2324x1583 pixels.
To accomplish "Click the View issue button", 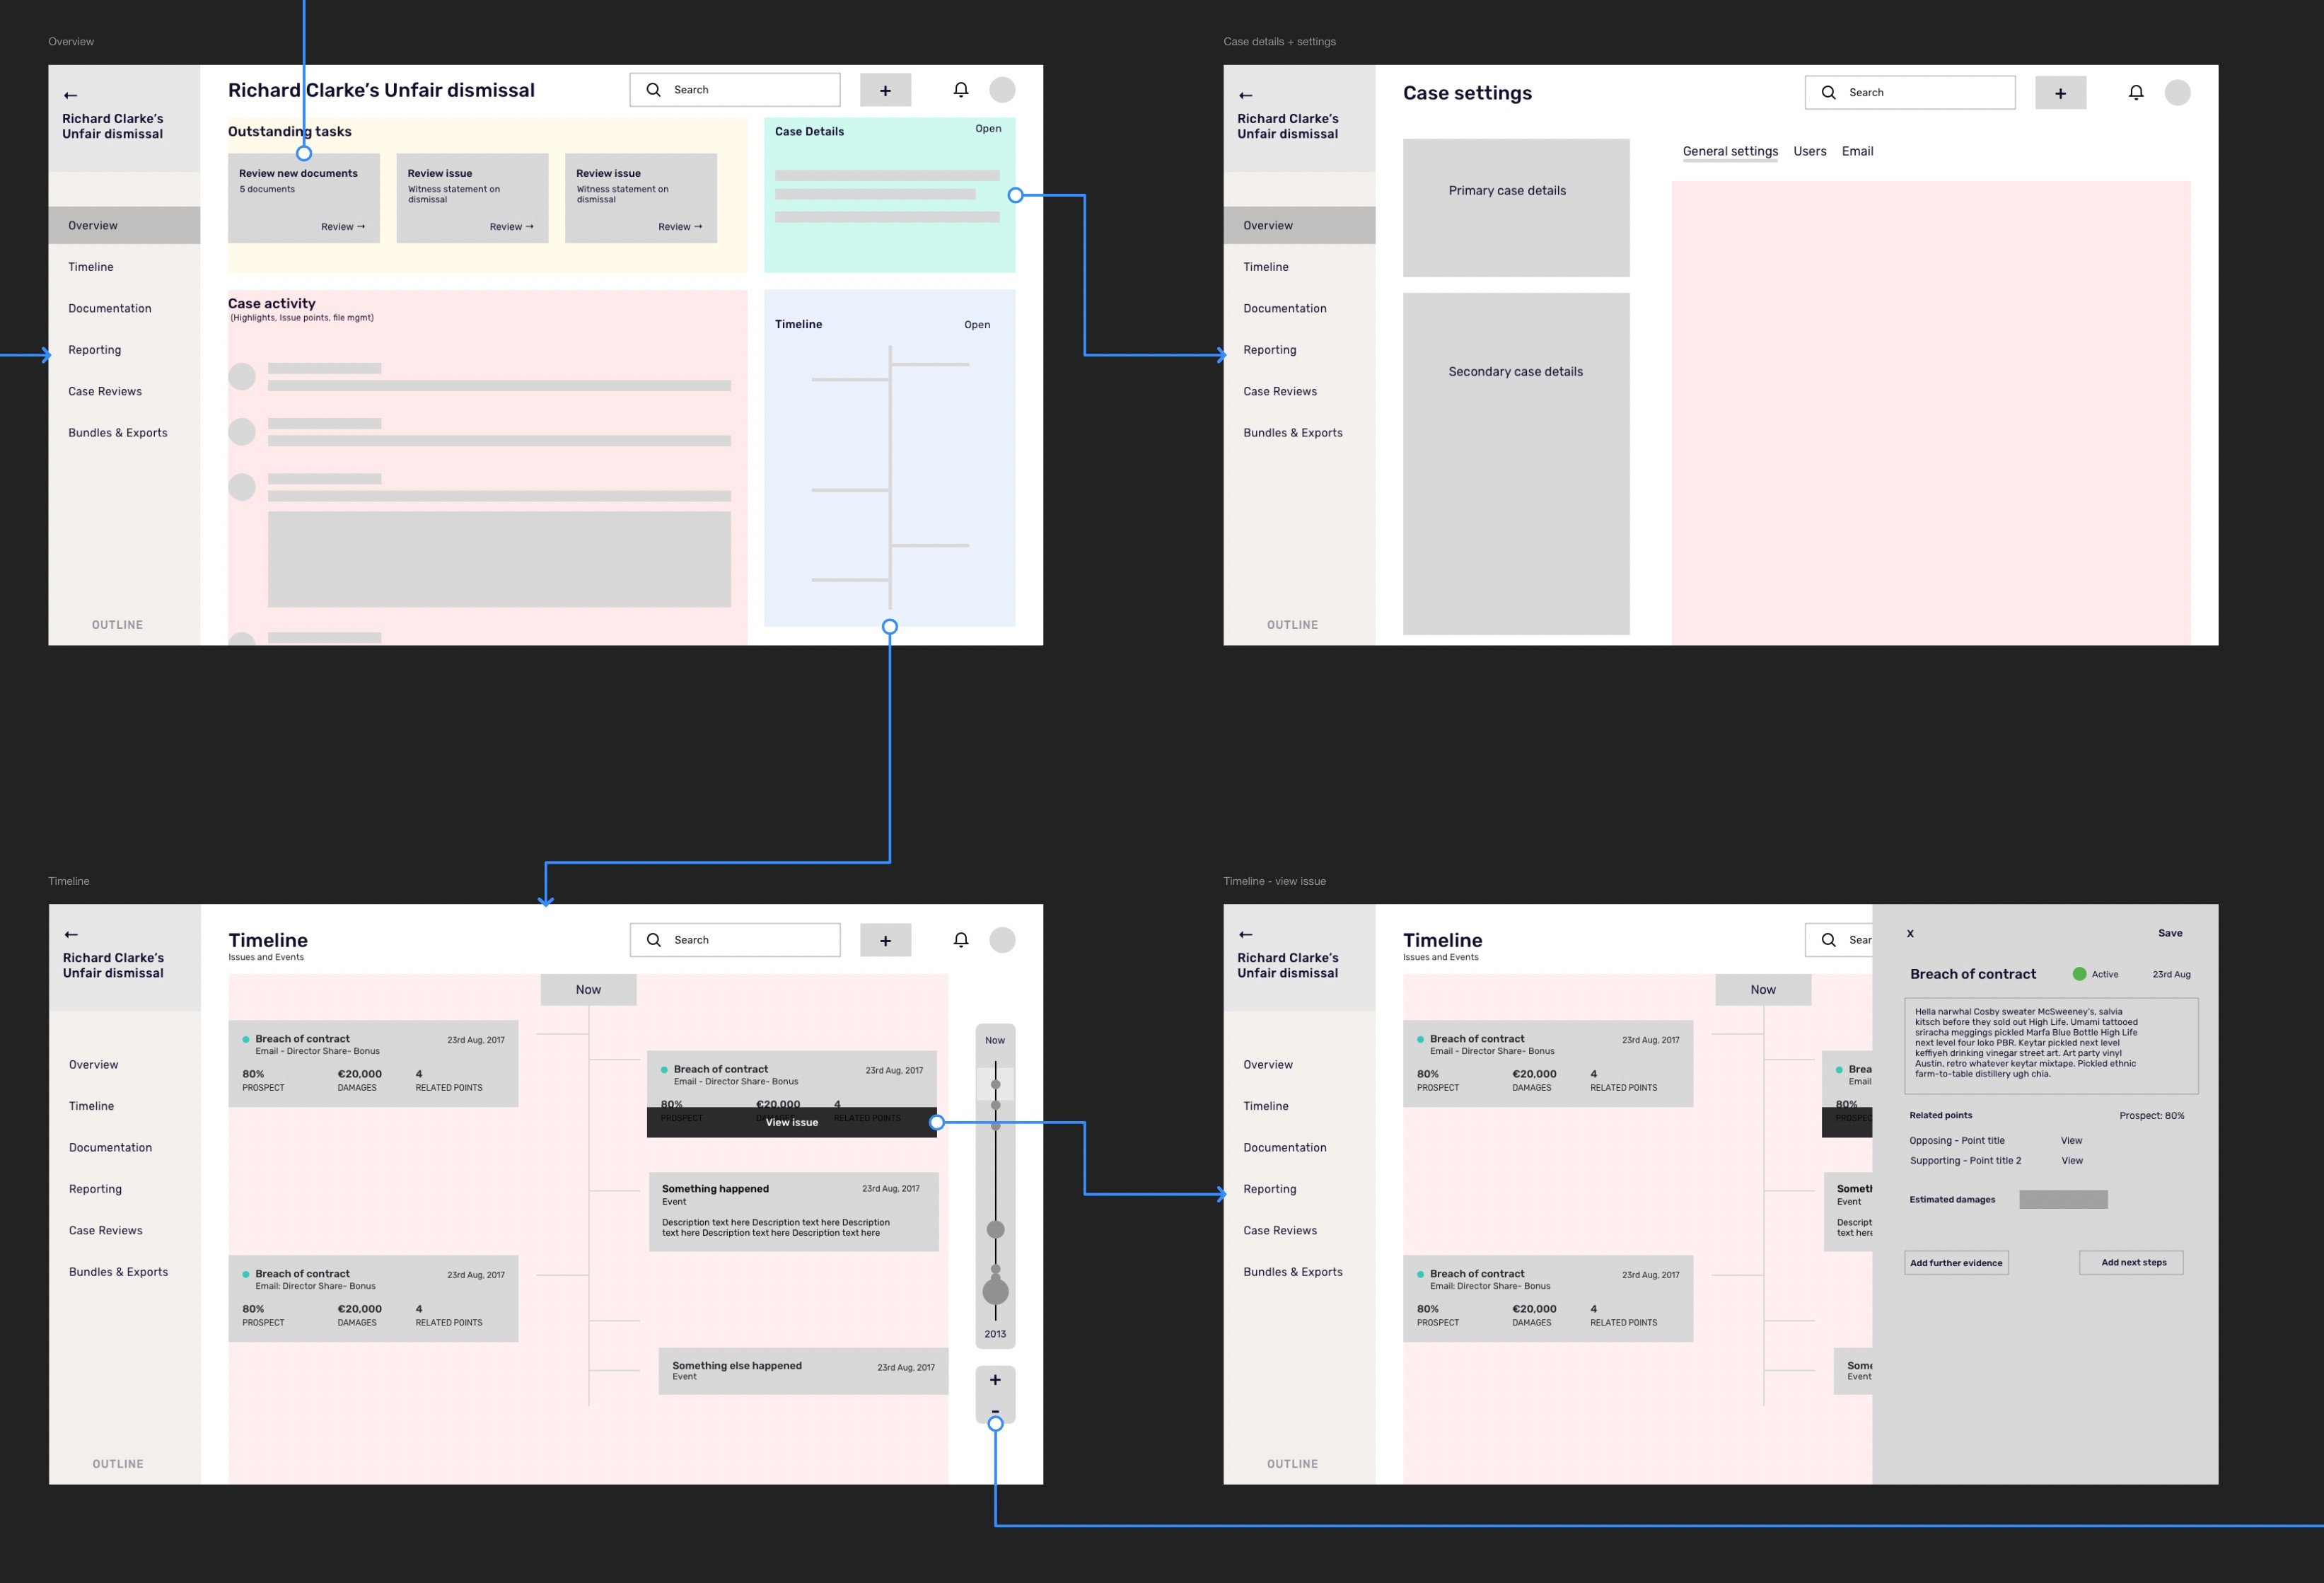I will click(x=791, y=1122).
